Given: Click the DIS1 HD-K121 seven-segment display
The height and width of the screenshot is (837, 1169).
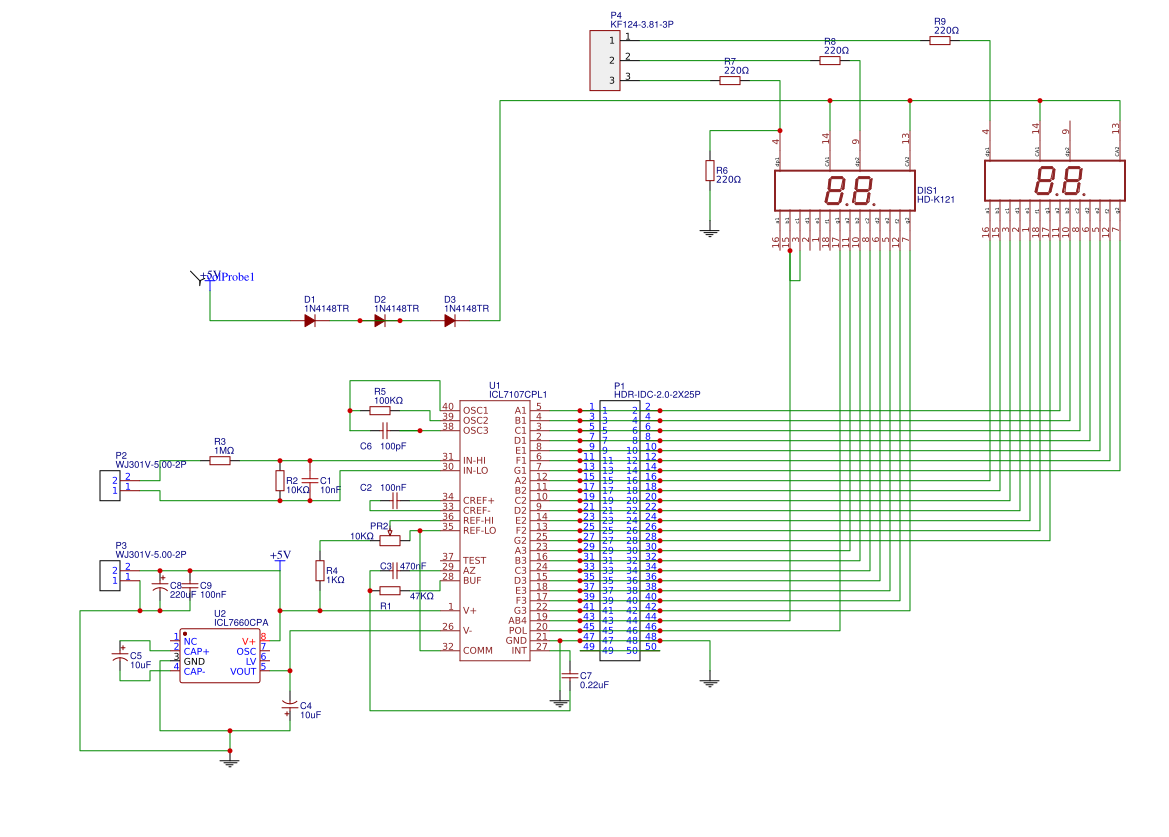Looking at the screenshot, I should click(x=845, y=191).
